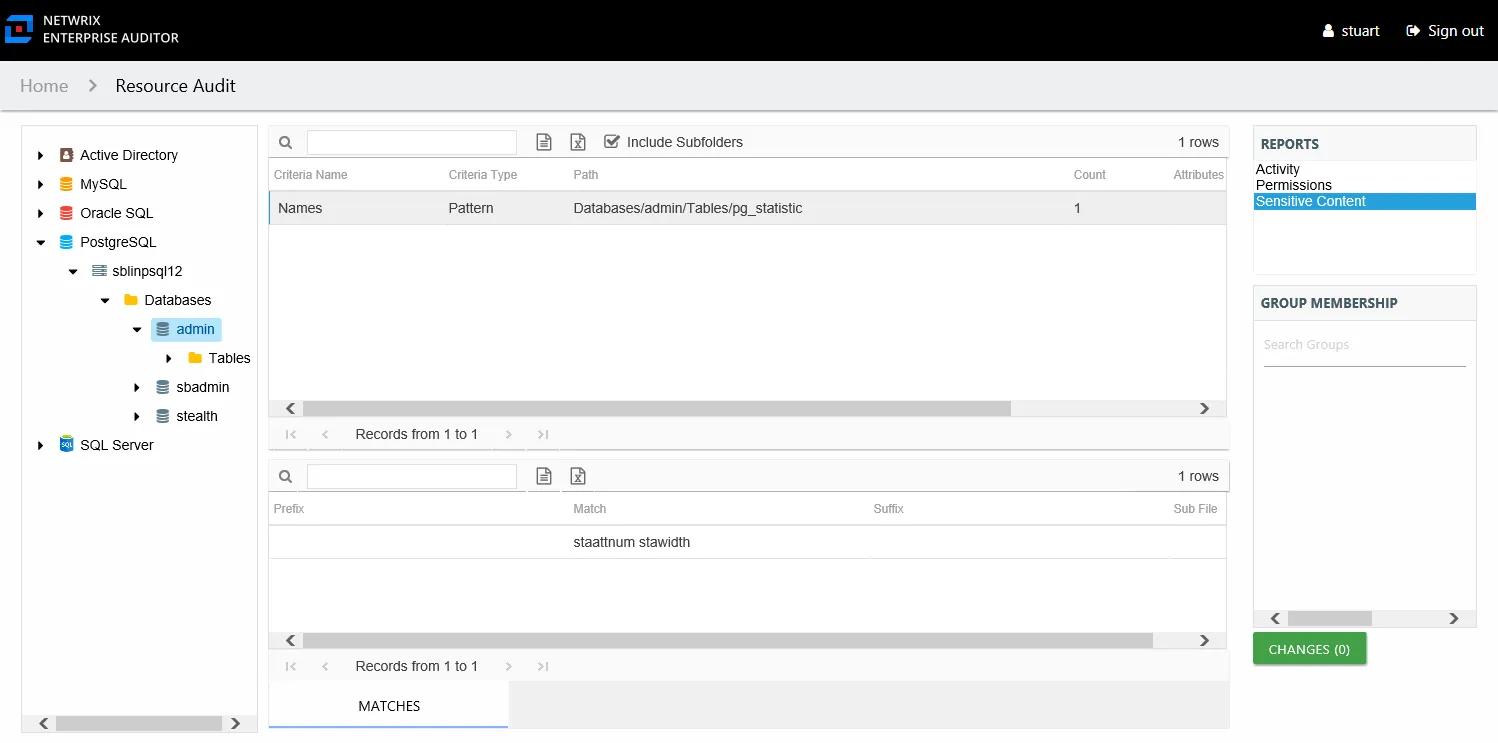Select the Databases/admin/Tables/pg_statistic path cell
1498x743 pixels.
688,208
